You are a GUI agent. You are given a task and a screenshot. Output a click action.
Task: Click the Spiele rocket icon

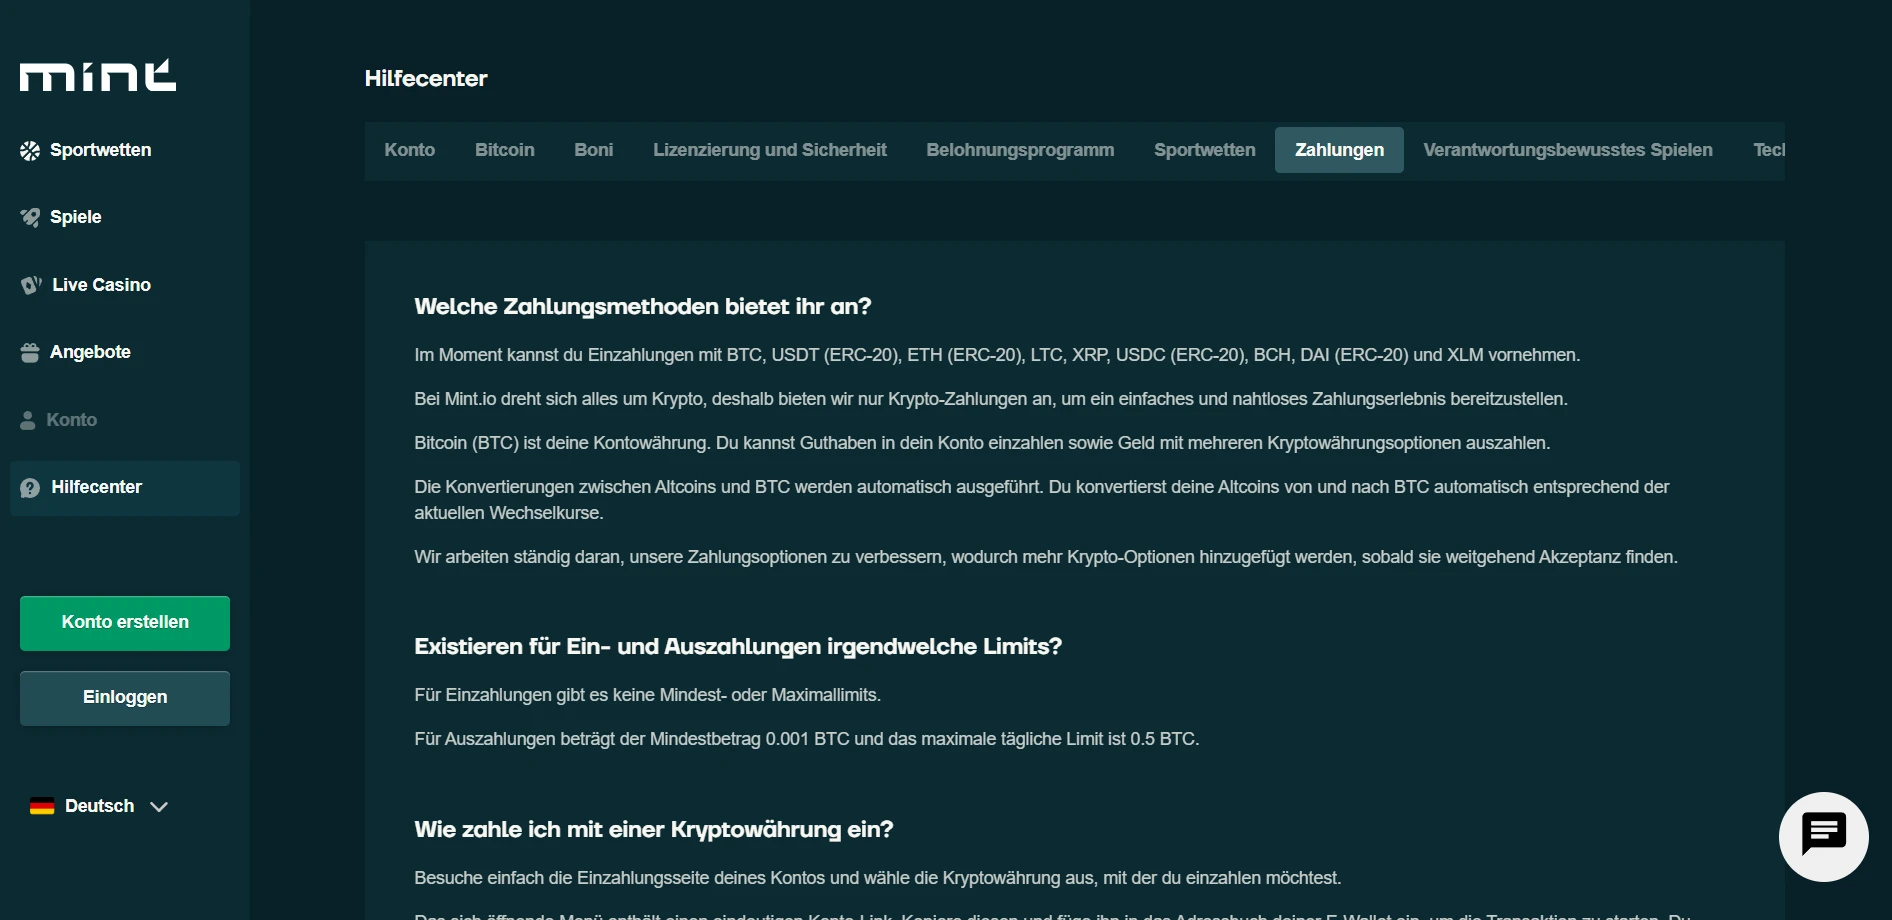(x=30, y=218)
